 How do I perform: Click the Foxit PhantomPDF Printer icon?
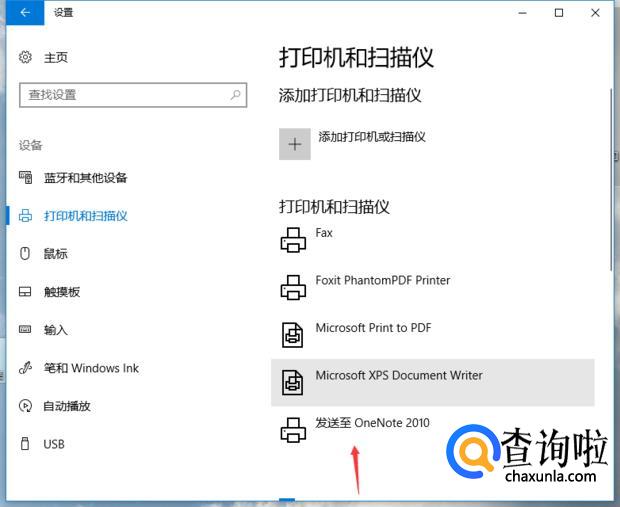click(x=293, y=288)
